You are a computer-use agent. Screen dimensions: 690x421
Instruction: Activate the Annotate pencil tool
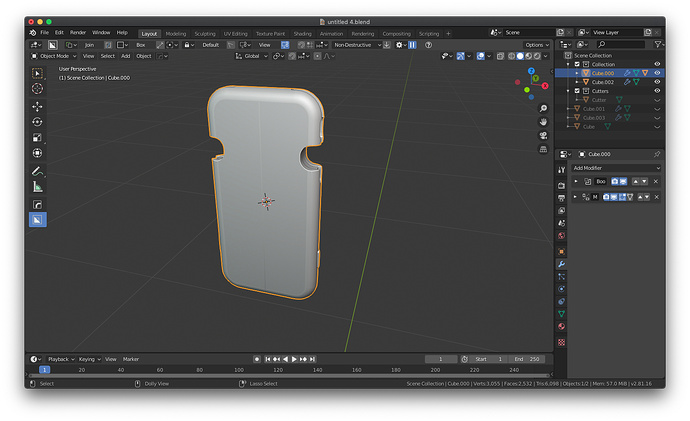[37, 171]
